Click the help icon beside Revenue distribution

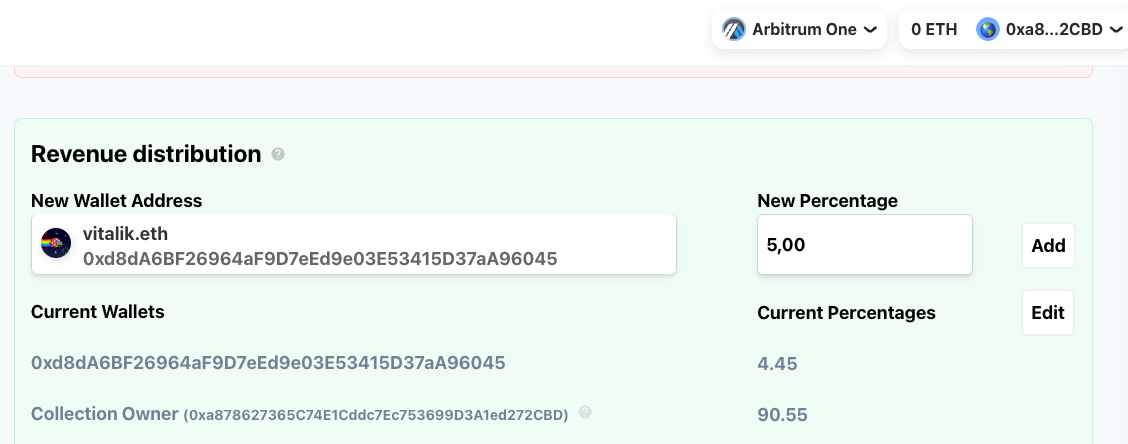(x=278, y=155)
